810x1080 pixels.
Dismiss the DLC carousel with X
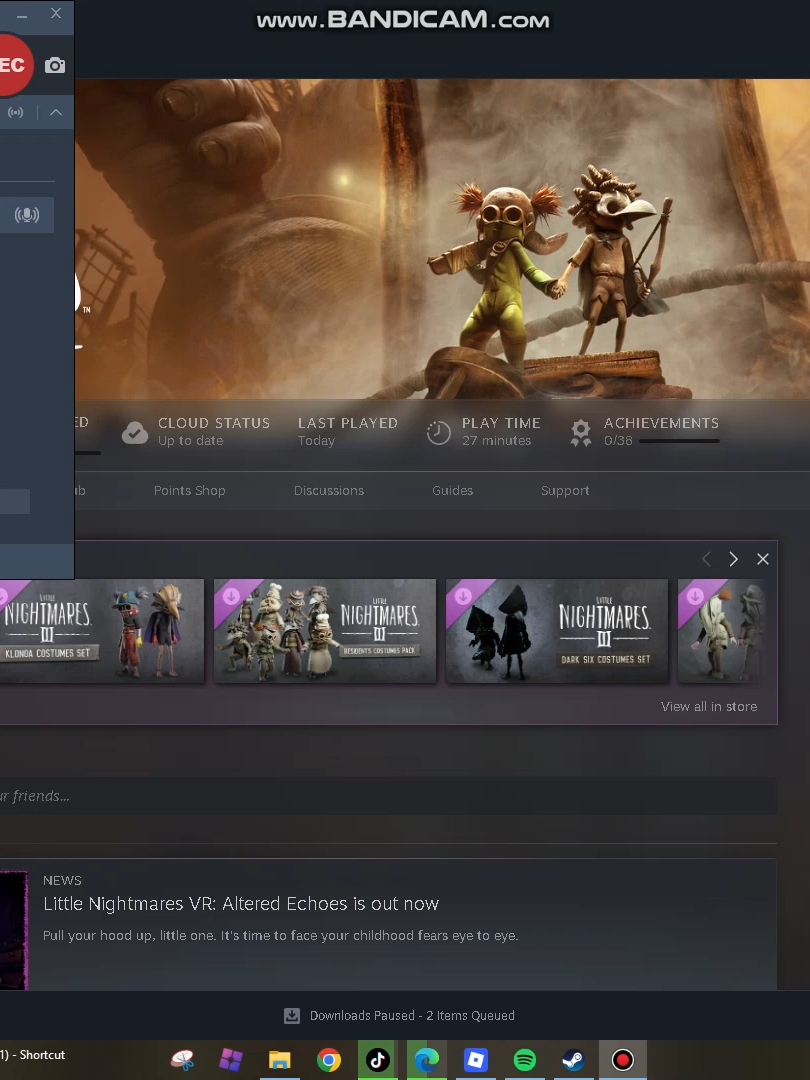click(762, 559)
